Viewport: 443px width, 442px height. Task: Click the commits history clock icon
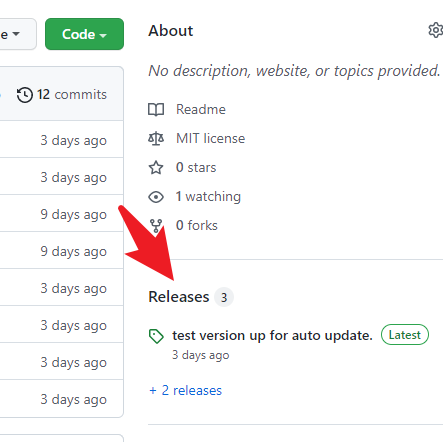coord(25,95)
